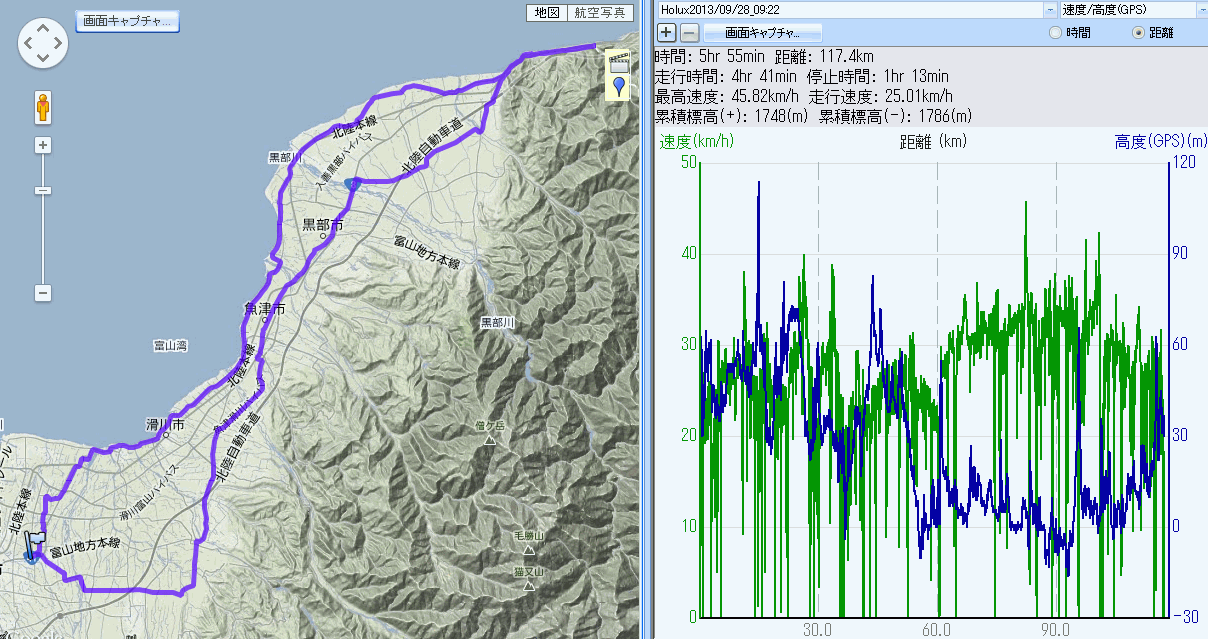The image size is (1208, 639).
Task: Click the map pan direction control
Action: (x=42, y=43)
